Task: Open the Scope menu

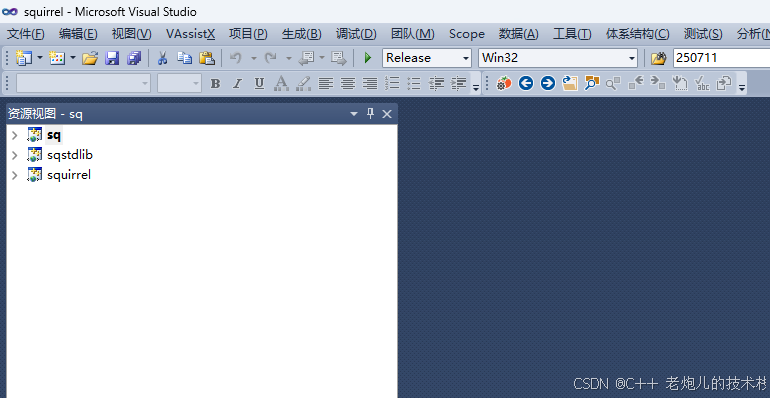Action: coord(467,34)
